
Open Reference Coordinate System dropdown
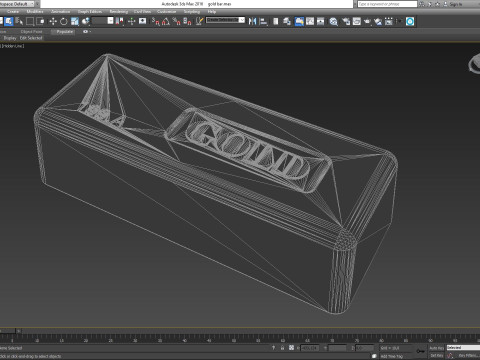coord(103,21)
